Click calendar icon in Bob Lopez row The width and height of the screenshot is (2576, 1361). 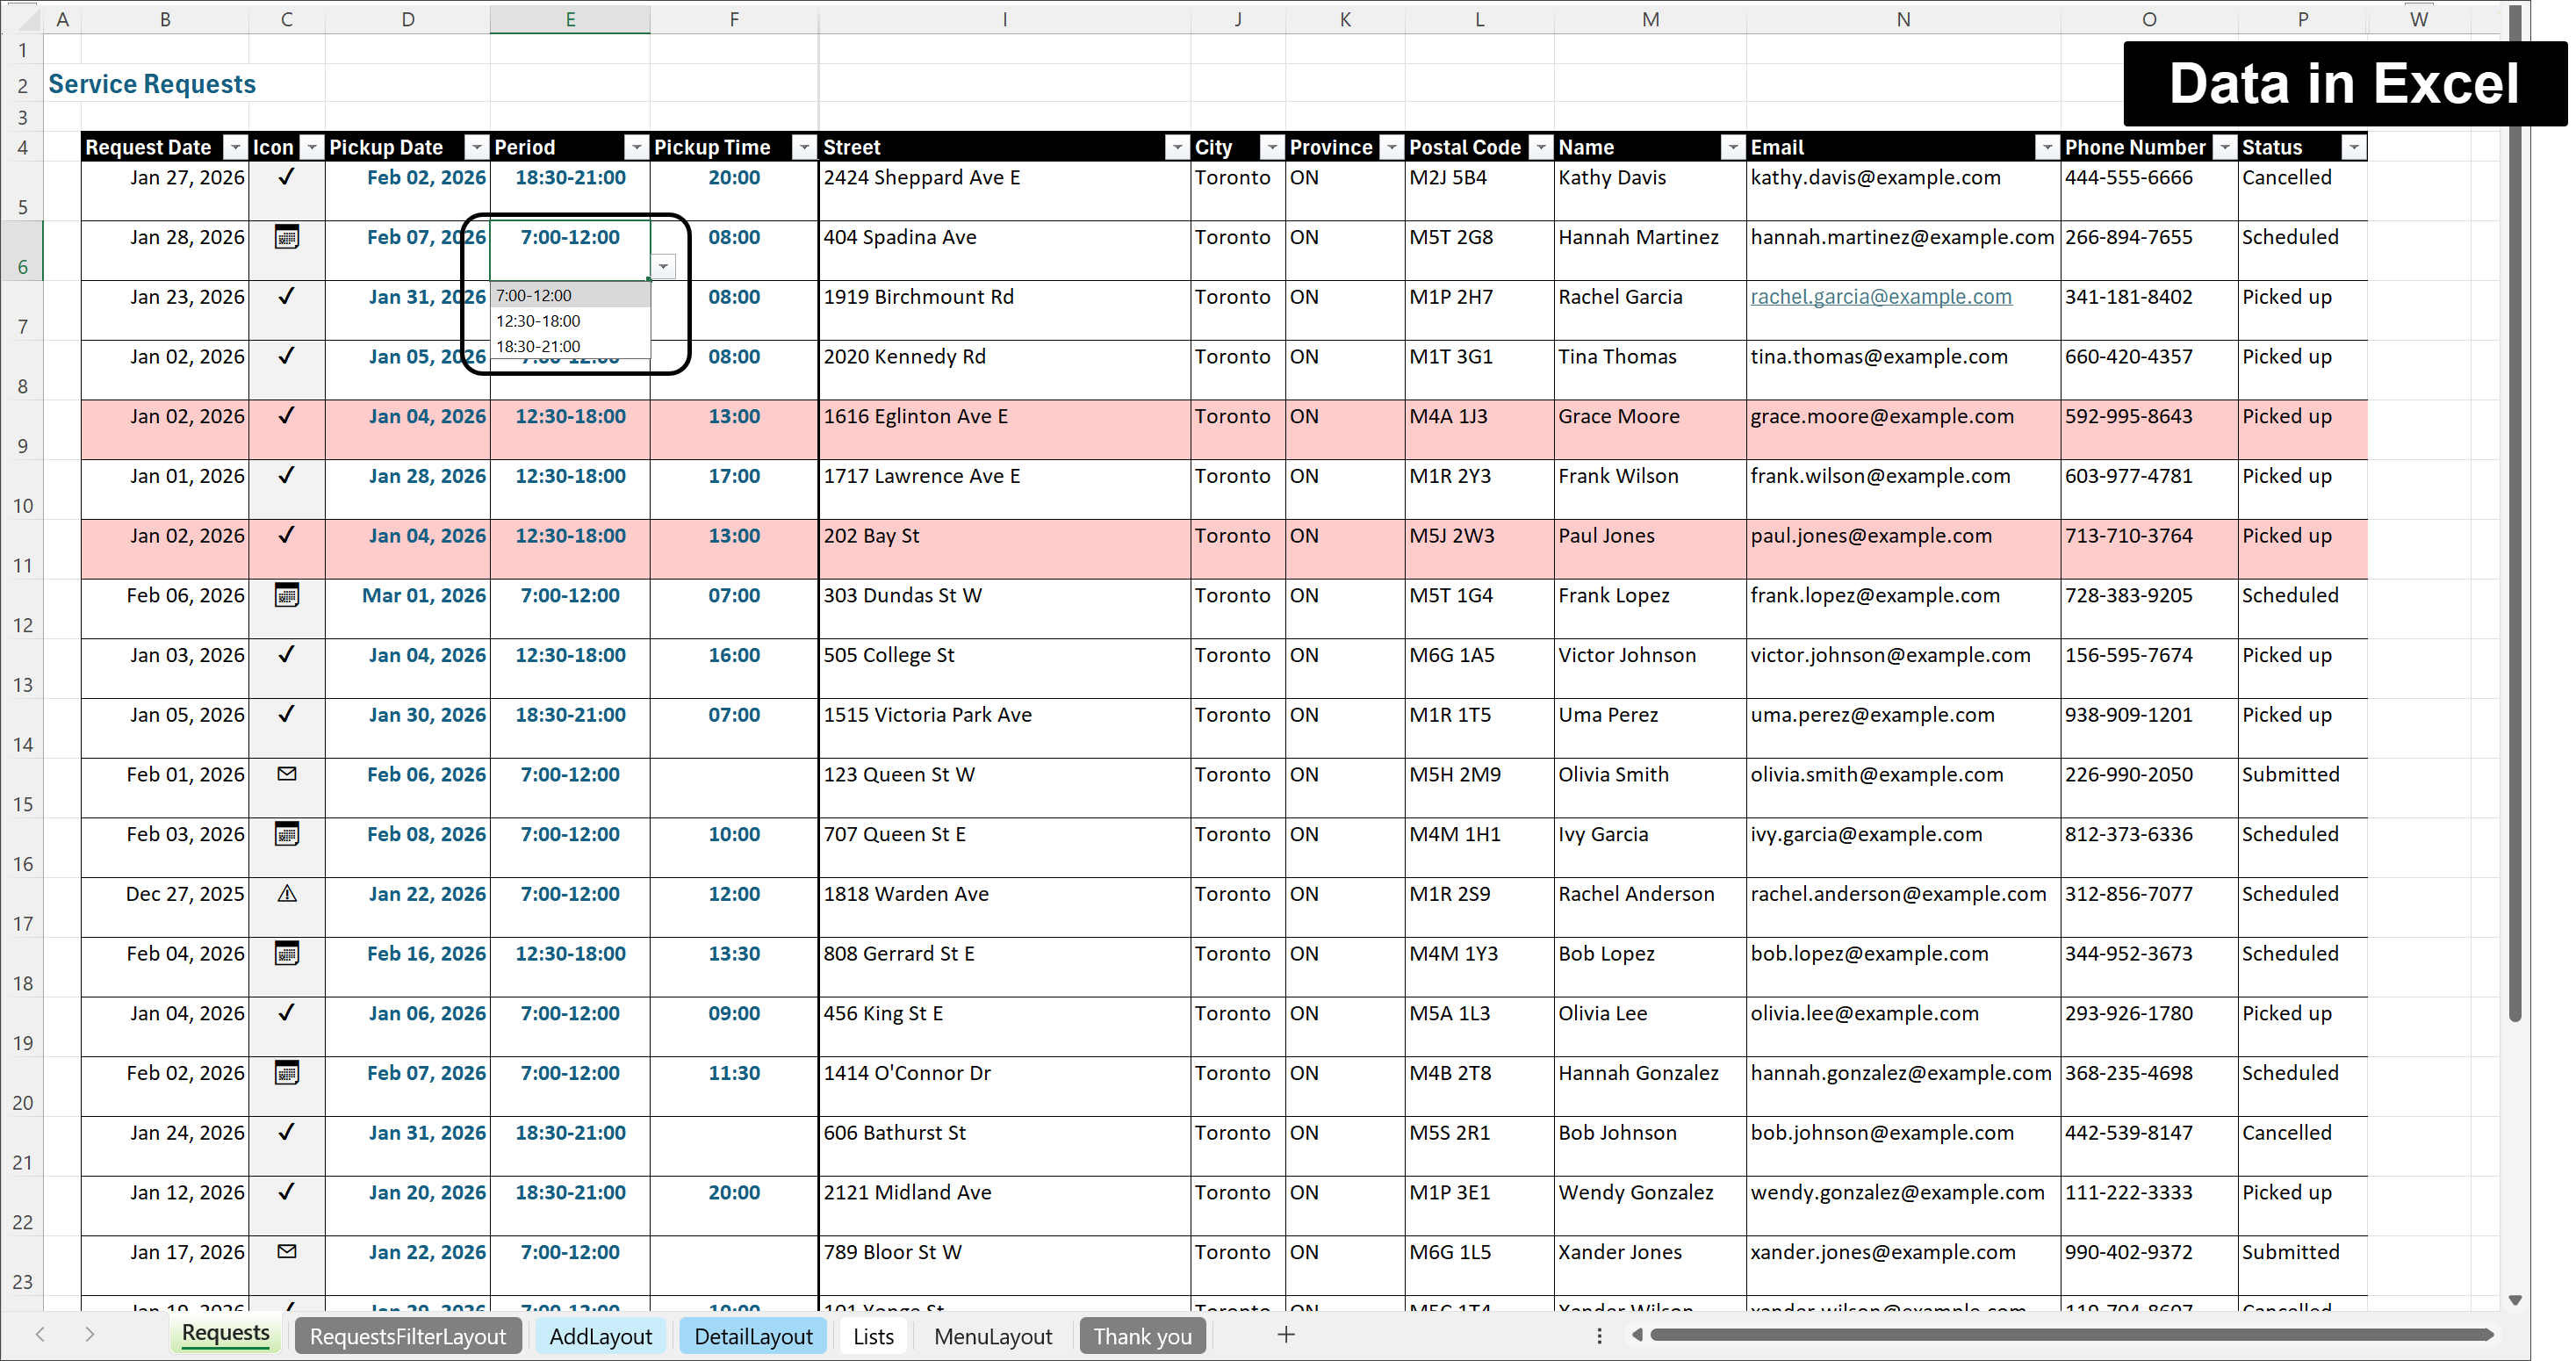point(287,954)
